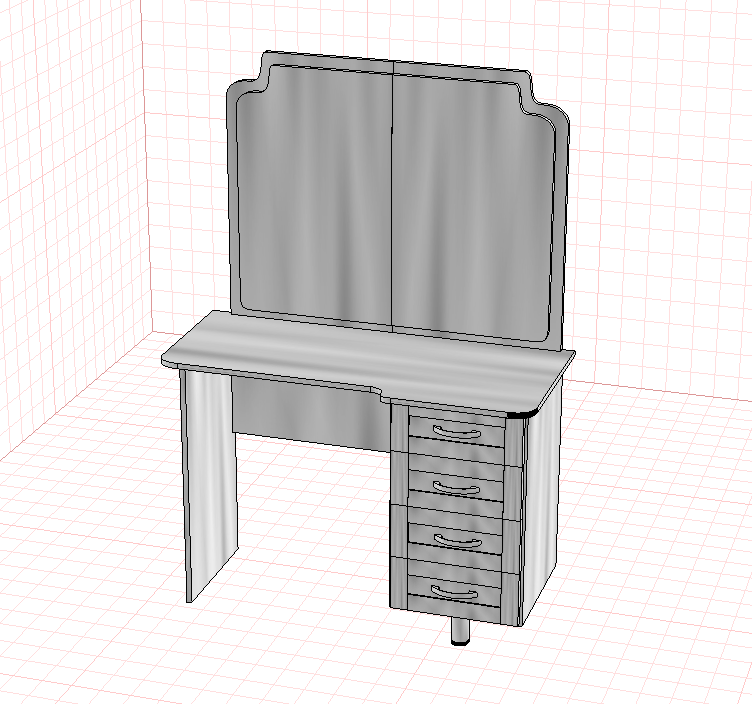Select the bottom drawer handle
Viewport: 752px width, 704px height.
click(x=454, y=594)
